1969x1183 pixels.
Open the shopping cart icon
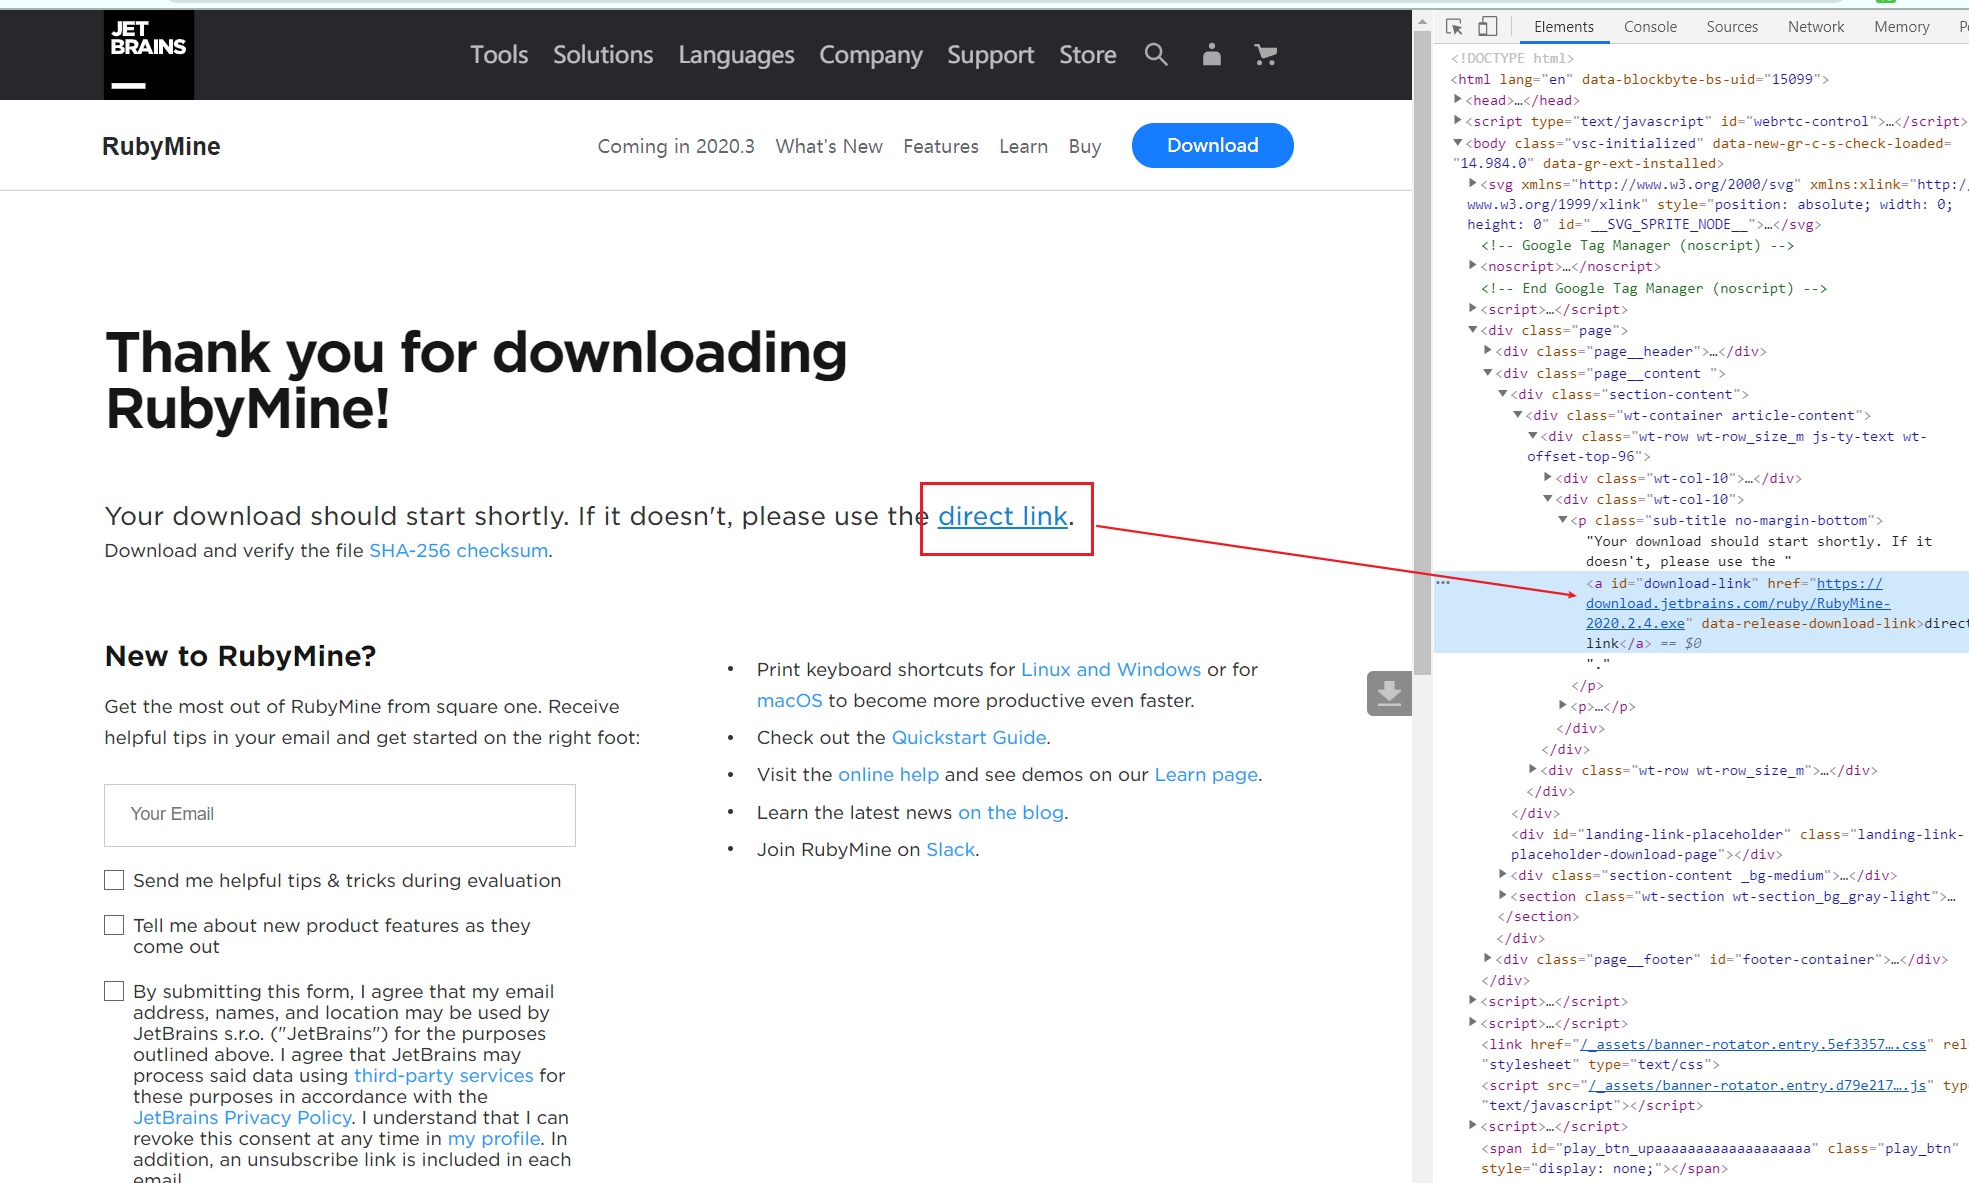click(x=1265, y=55)
